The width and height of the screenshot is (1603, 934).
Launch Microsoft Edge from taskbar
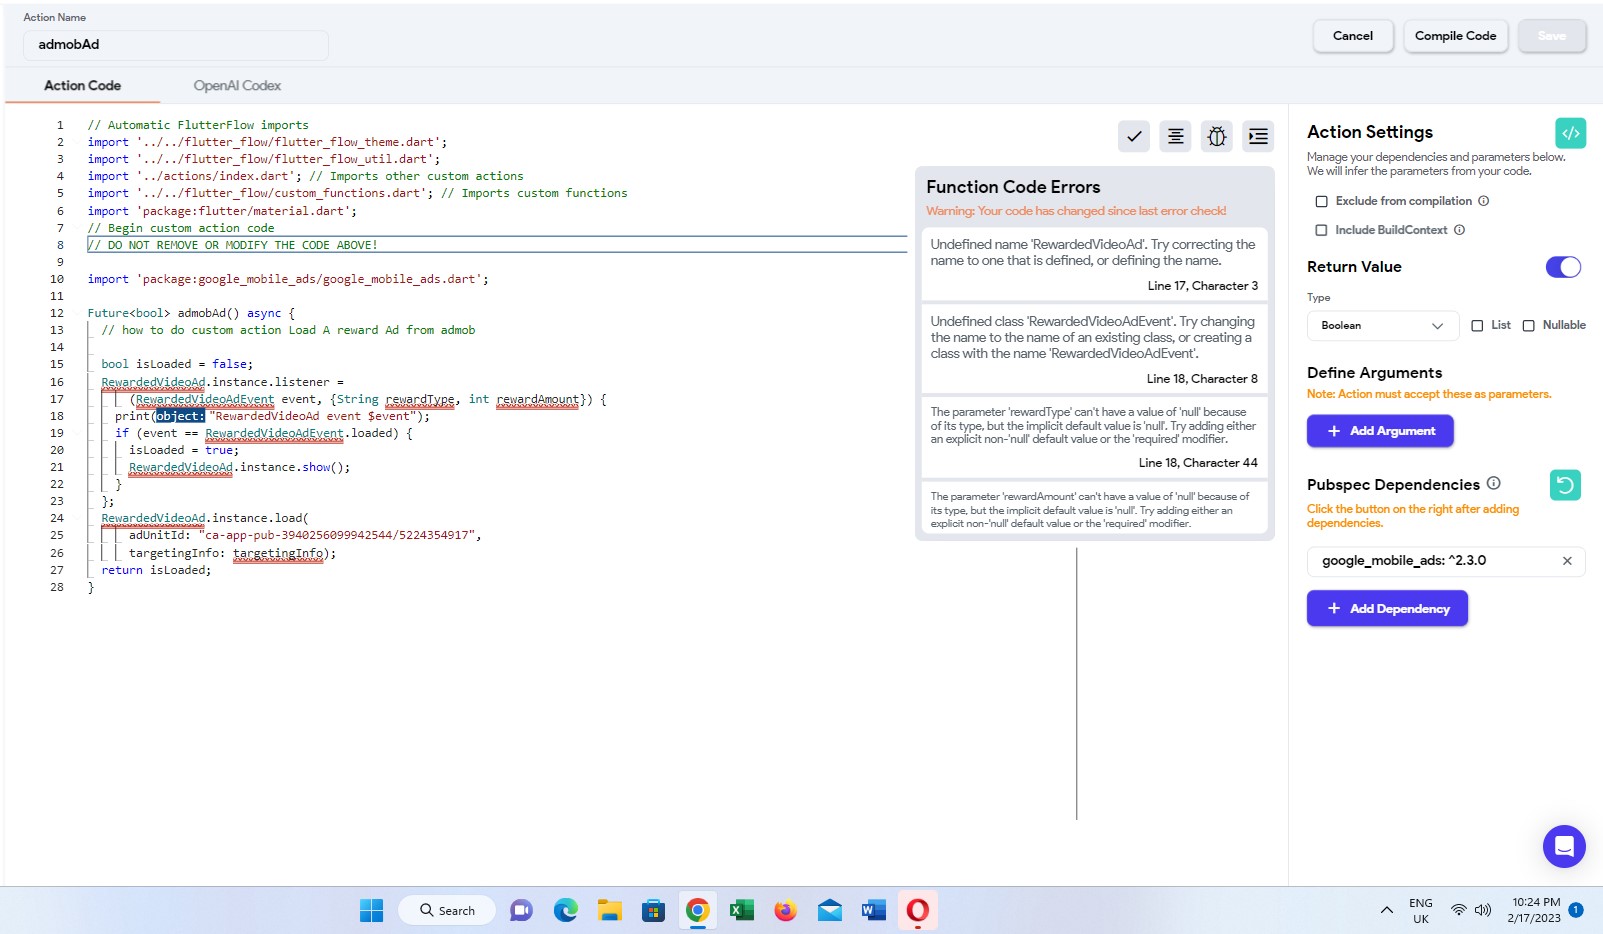click(566, 910)
